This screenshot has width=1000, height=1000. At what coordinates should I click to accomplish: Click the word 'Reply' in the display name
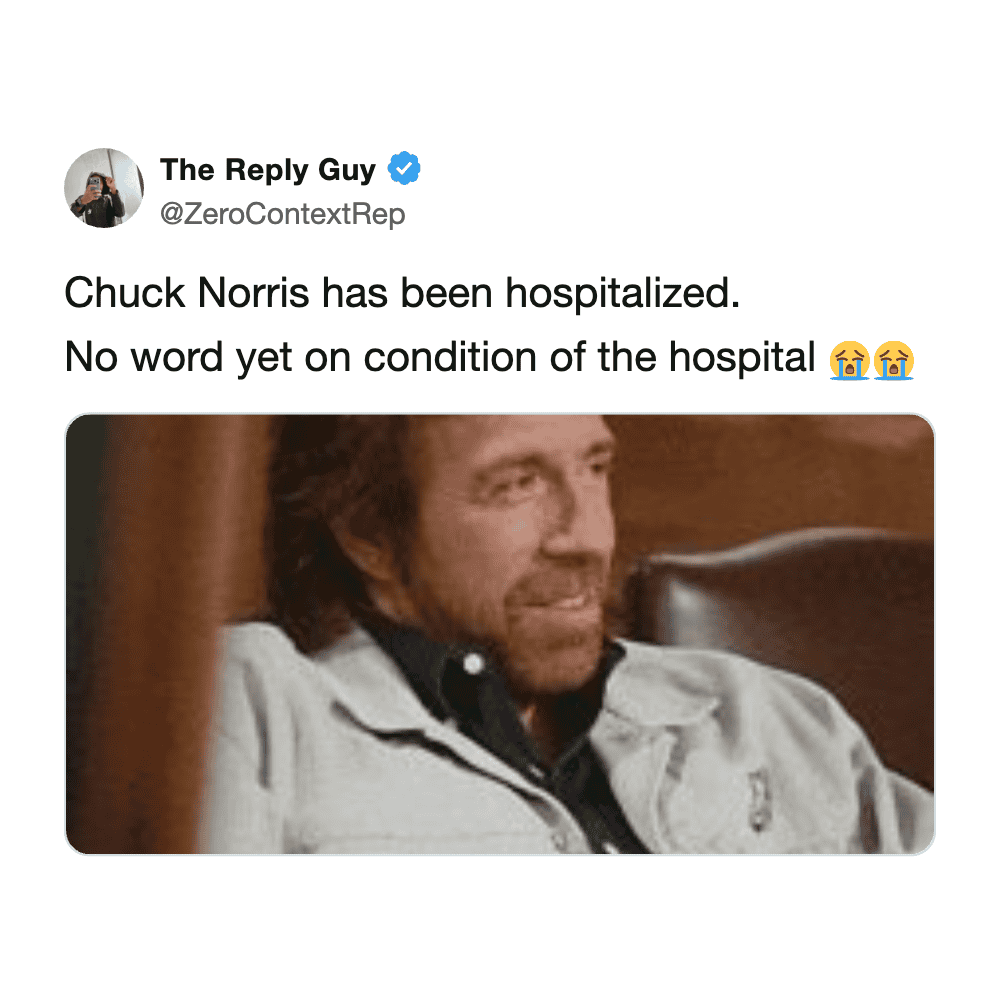coord(267,171)
